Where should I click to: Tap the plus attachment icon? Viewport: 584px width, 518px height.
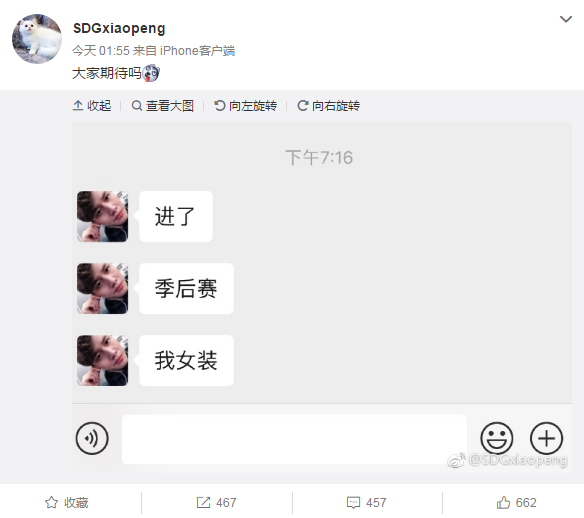(x=546, y=438)
